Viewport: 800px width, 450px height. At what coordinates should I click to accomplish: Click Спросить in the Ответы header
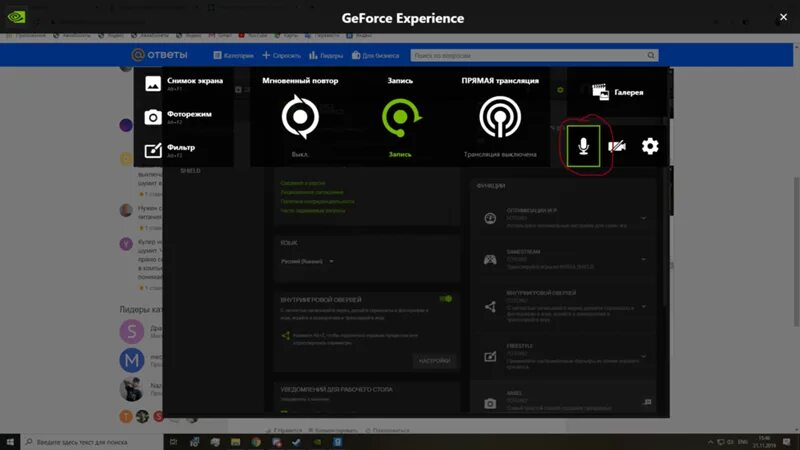(x=281, y=55)
